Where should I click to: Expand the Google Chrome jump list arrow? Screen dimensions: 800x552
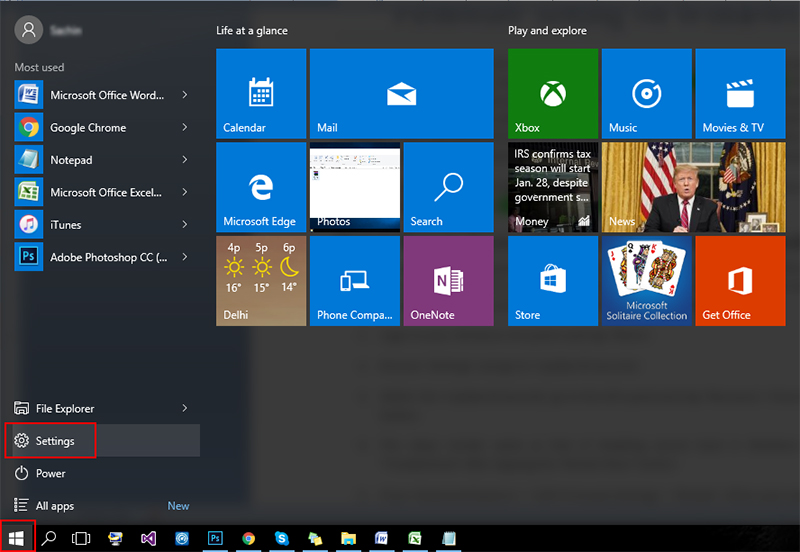185,127
